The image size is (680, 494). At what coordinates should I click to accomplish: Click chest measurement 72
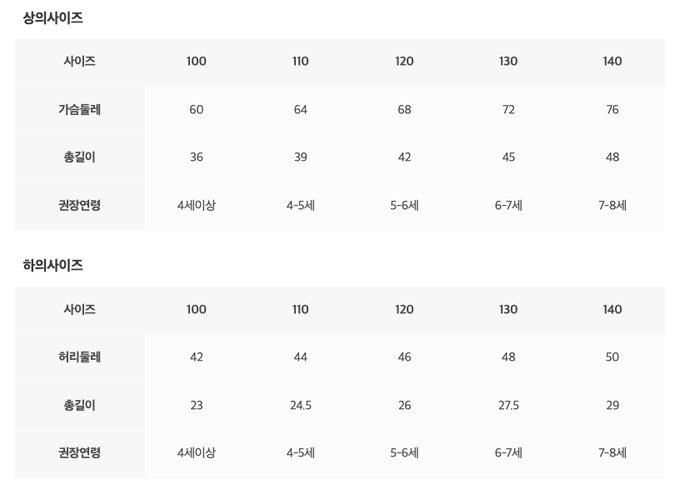pos(508,109)
